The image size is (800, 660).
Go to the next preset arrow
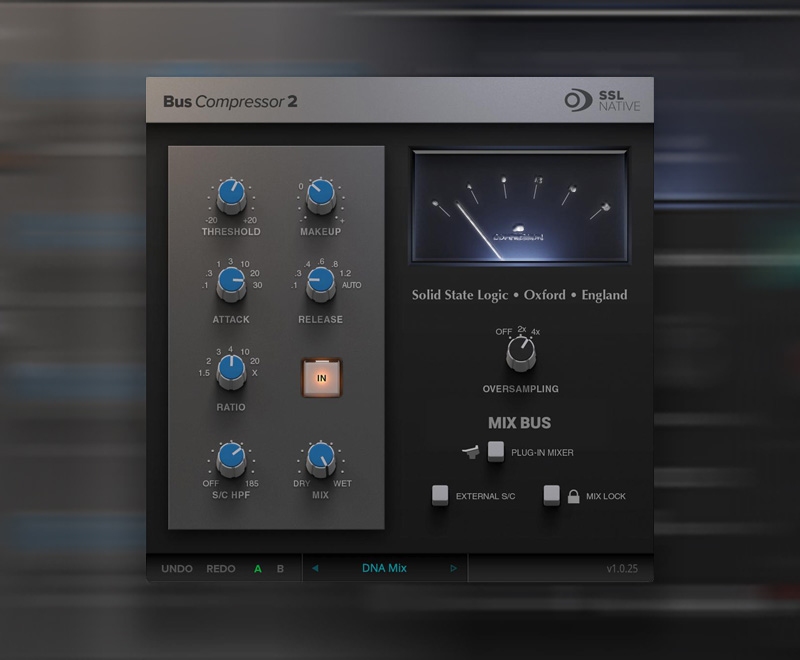pos(454,568)
